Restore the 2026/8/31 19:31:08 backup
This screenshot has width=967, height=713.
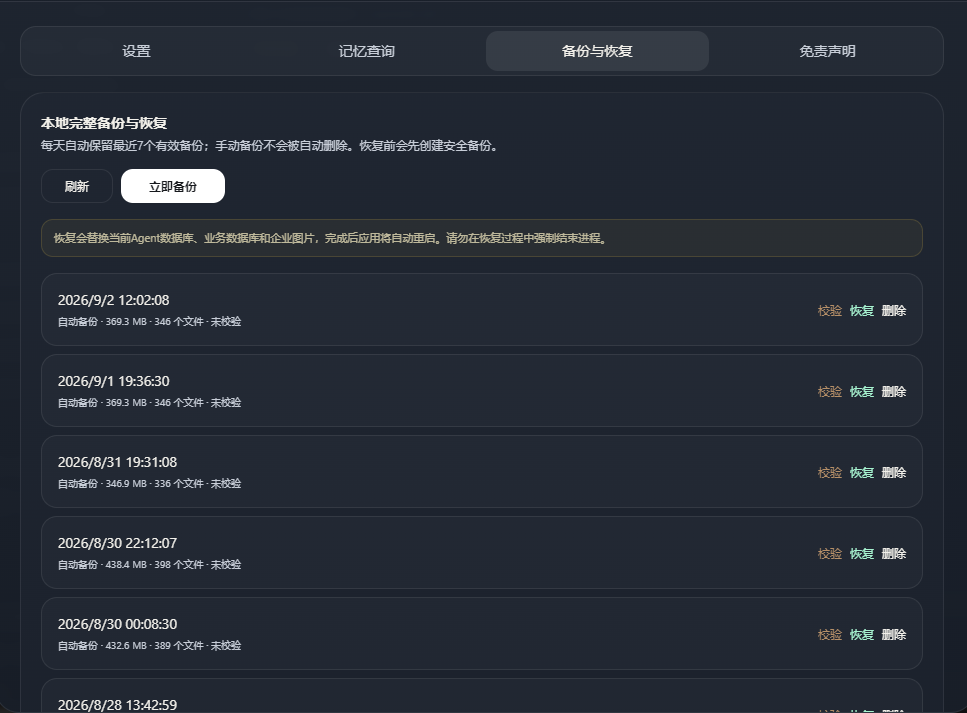coord(862,472)
